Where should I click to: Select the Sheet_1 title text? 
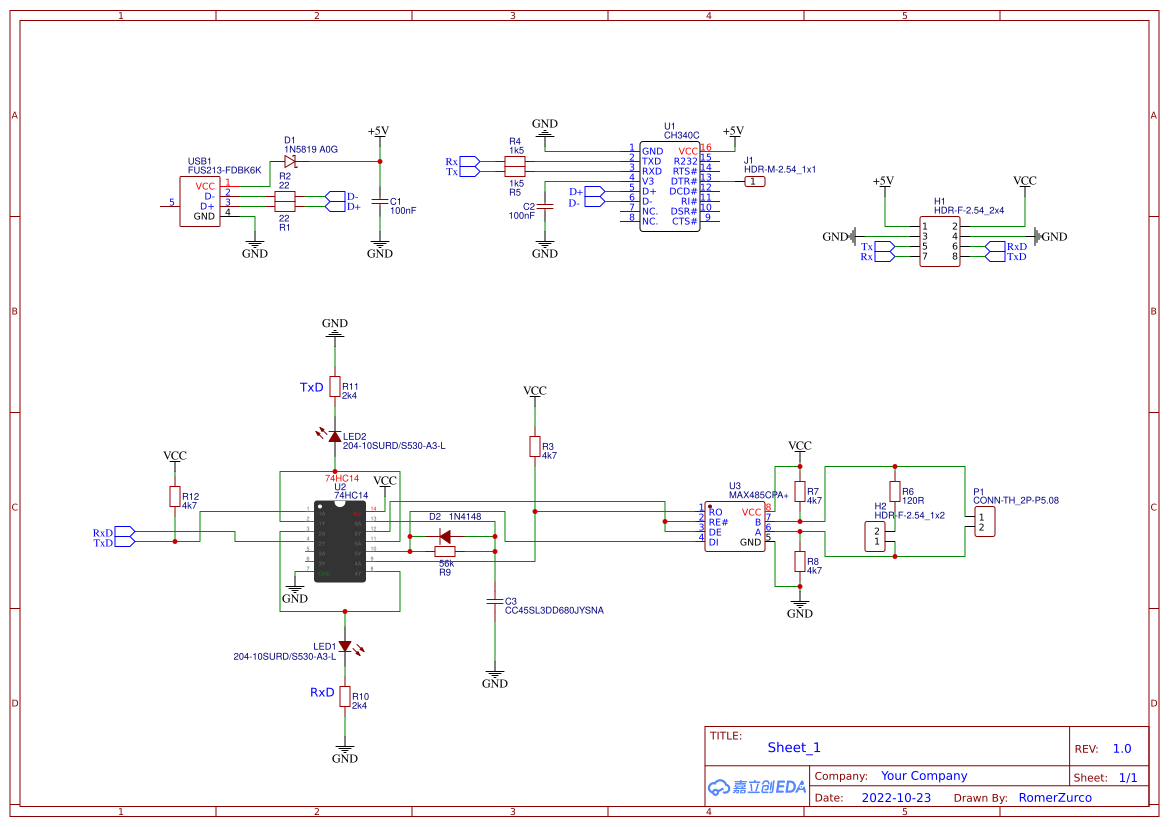coord(793,747)
